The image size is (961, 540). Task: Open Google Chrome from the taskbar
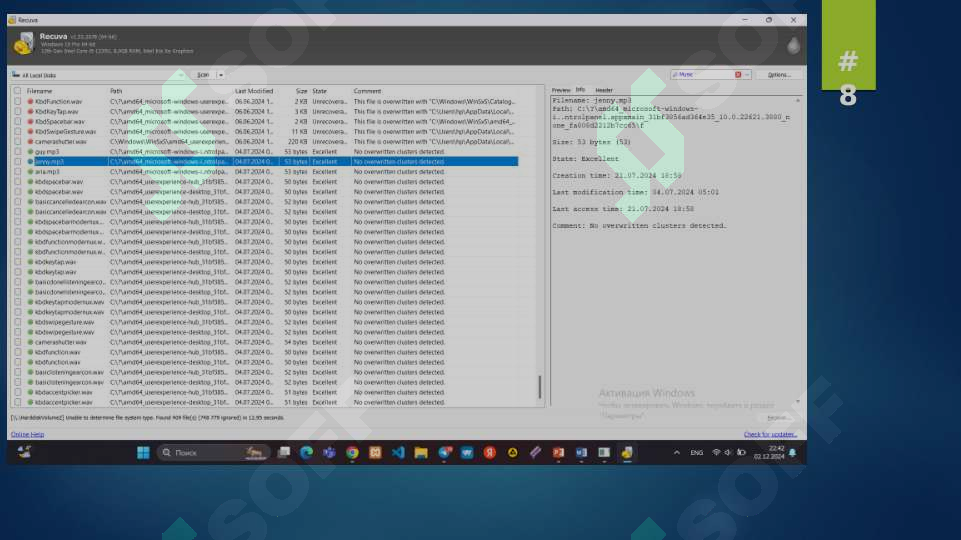point(352,453)
